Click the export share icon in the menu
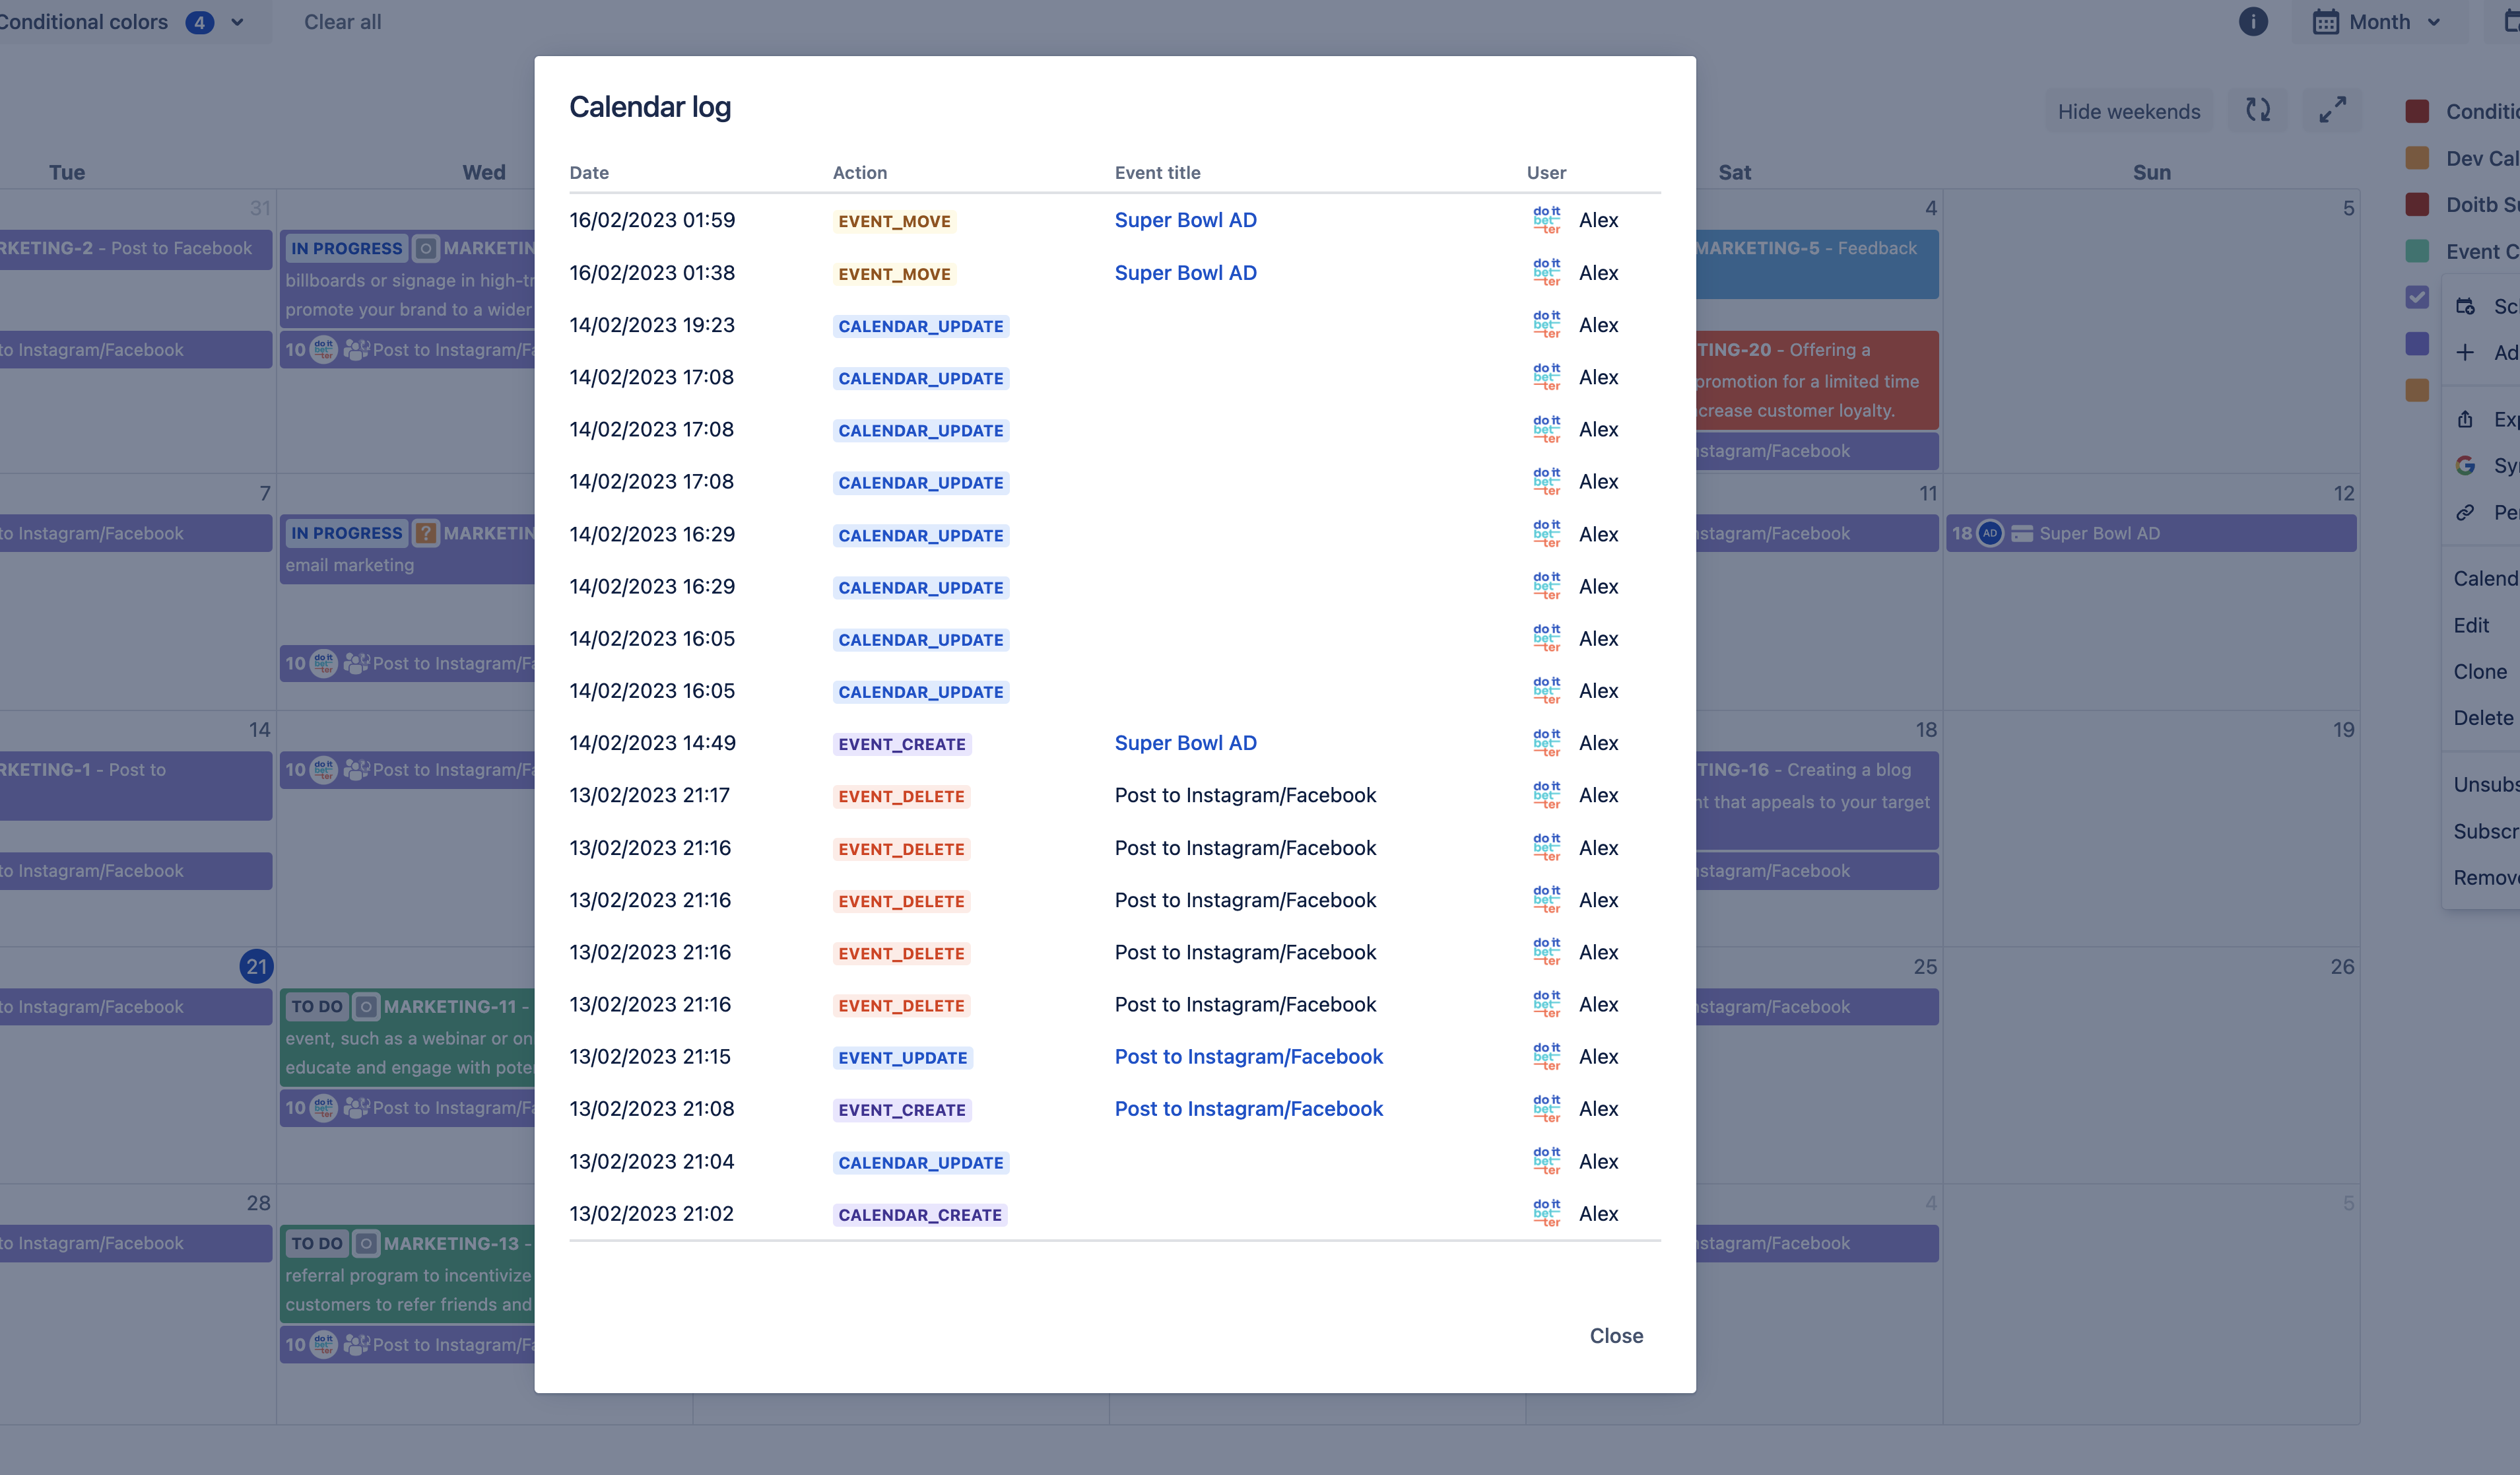This screenshot has height=1475, width=2520. point(2465,420)
